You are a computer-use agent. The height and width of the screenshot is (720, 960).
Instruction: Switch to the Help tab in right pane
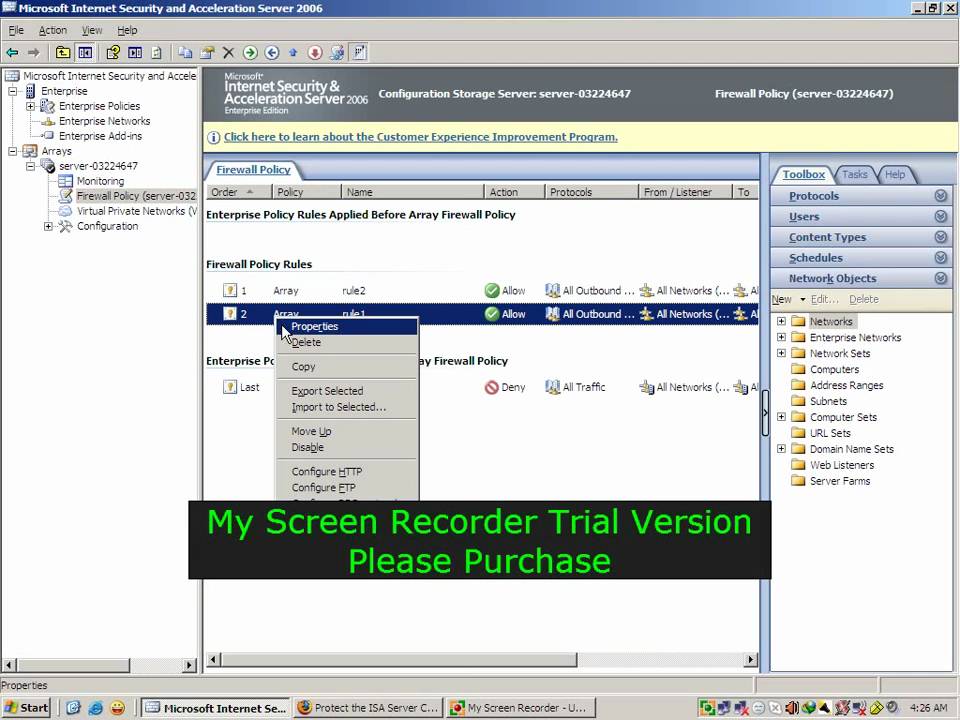[x=894, y=174]
